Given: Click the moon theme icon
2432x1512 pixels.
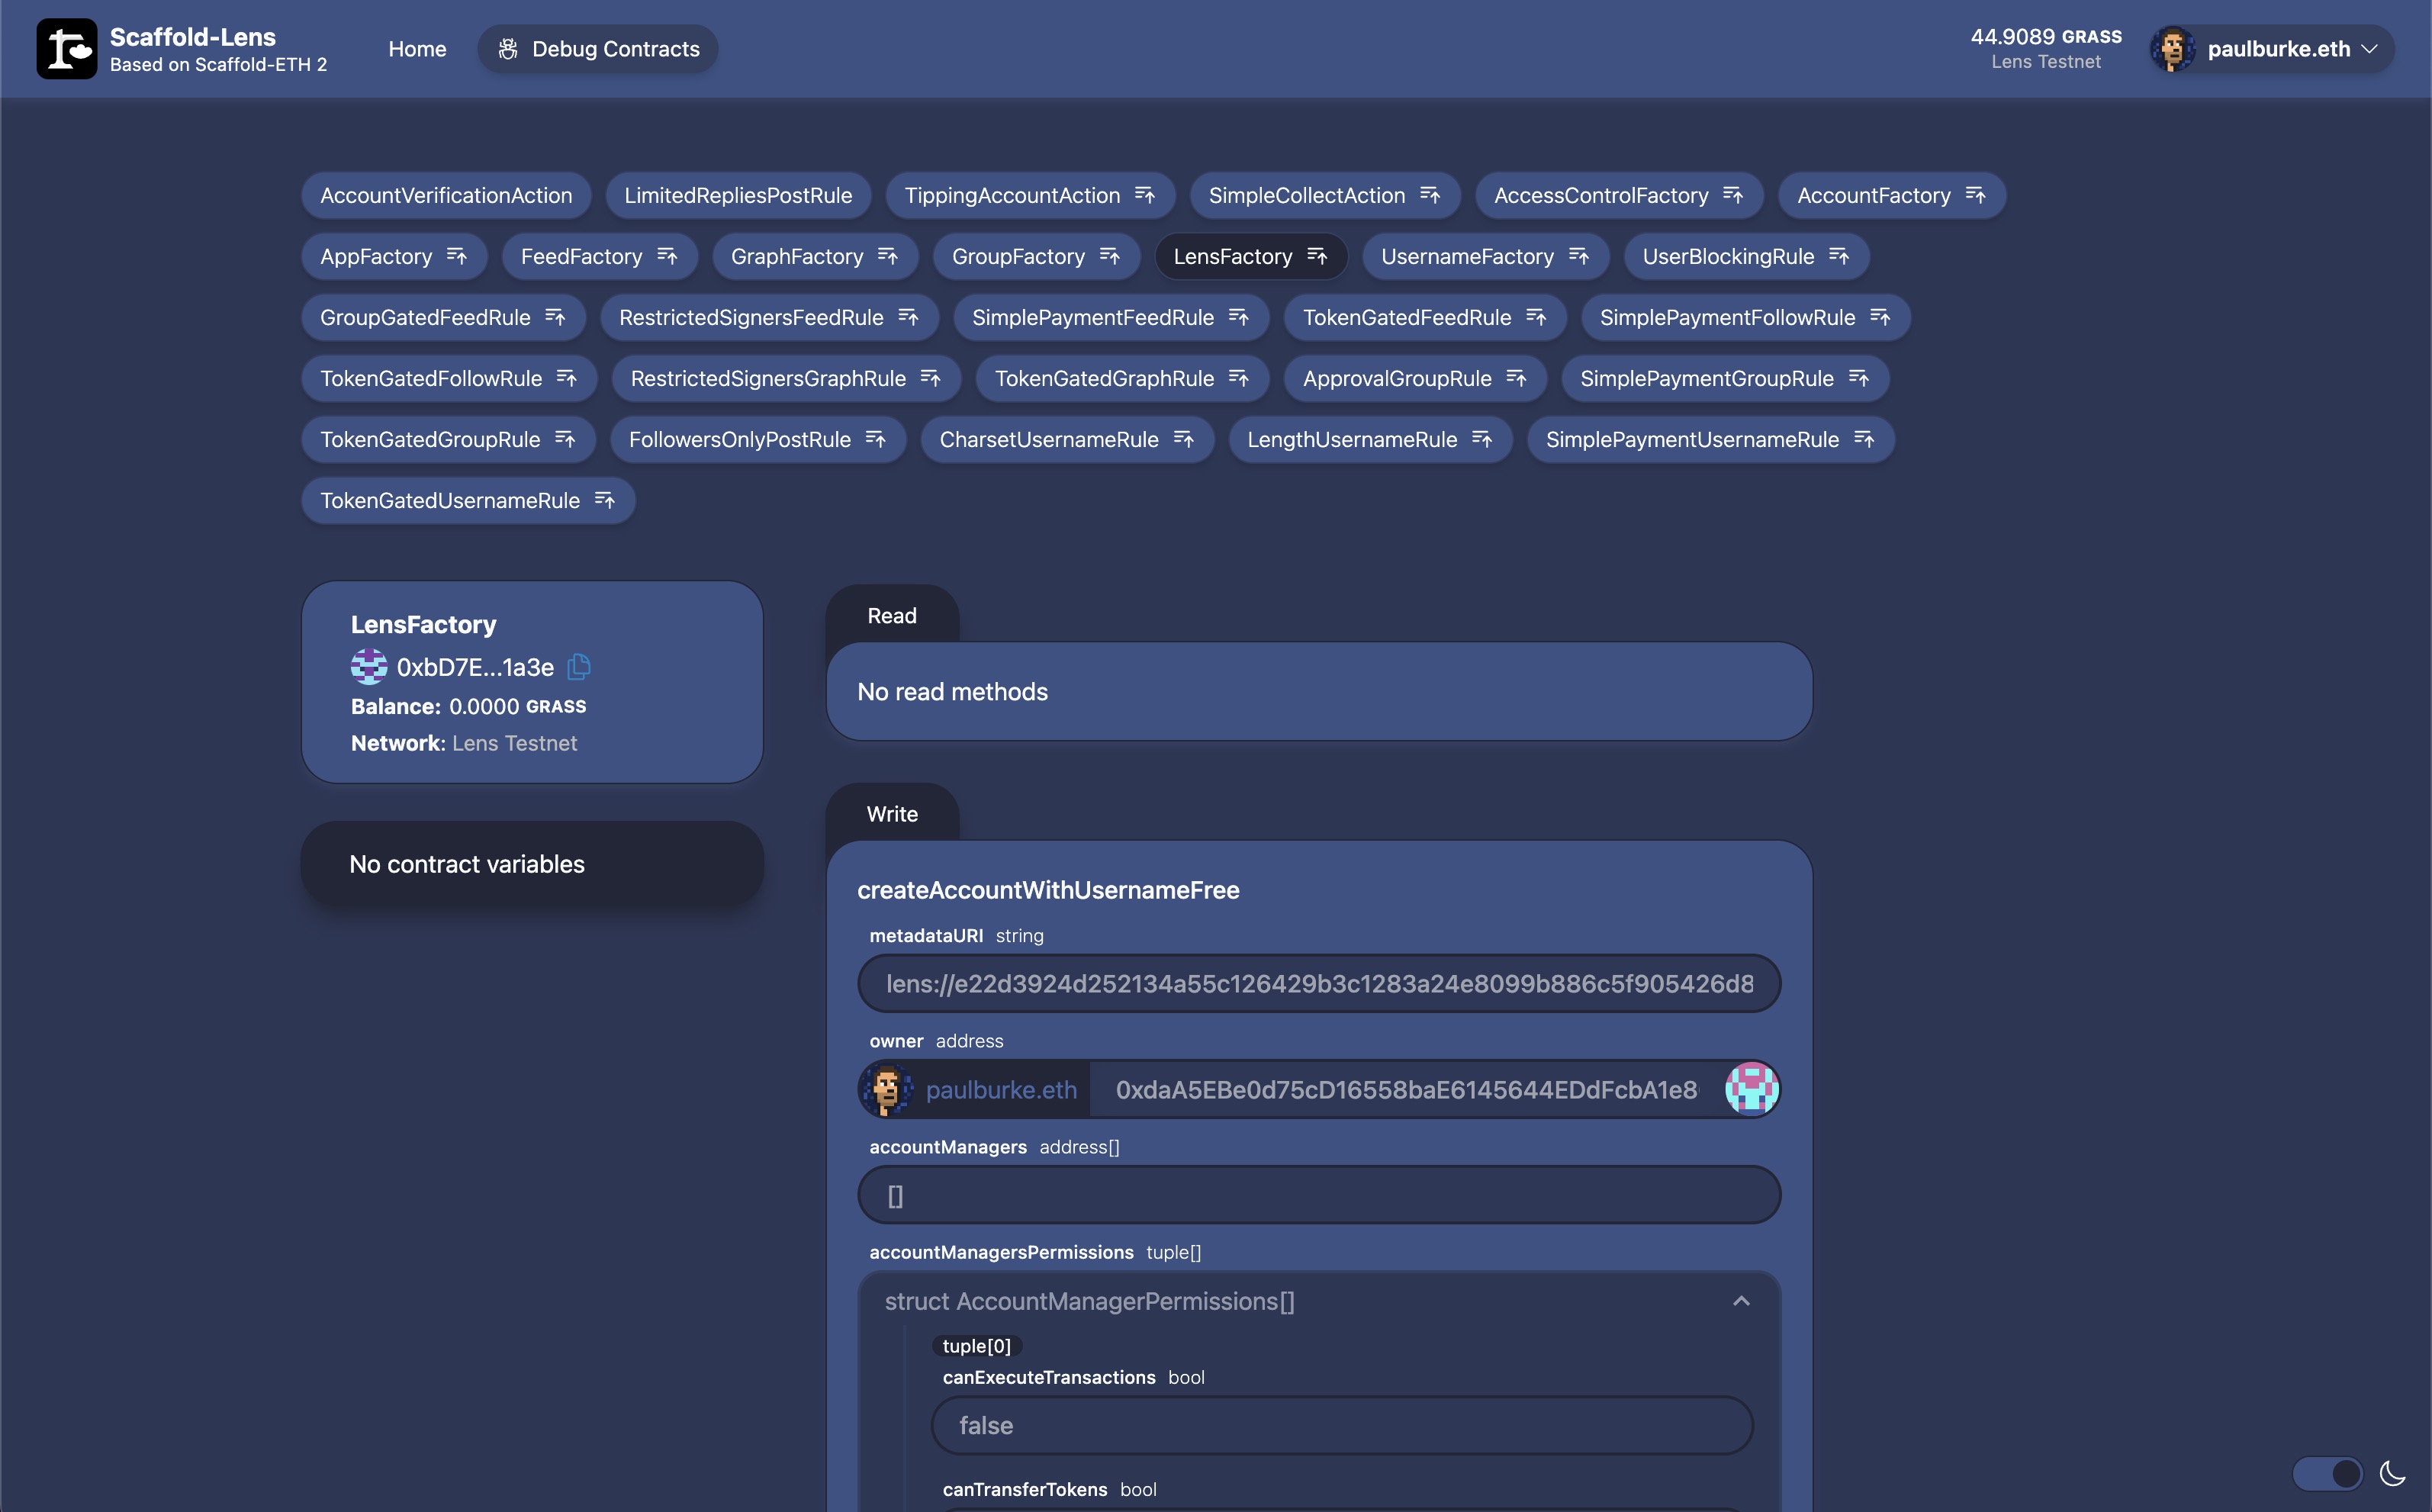Looking at the screenshot, I should (x=2393, y=1472).
